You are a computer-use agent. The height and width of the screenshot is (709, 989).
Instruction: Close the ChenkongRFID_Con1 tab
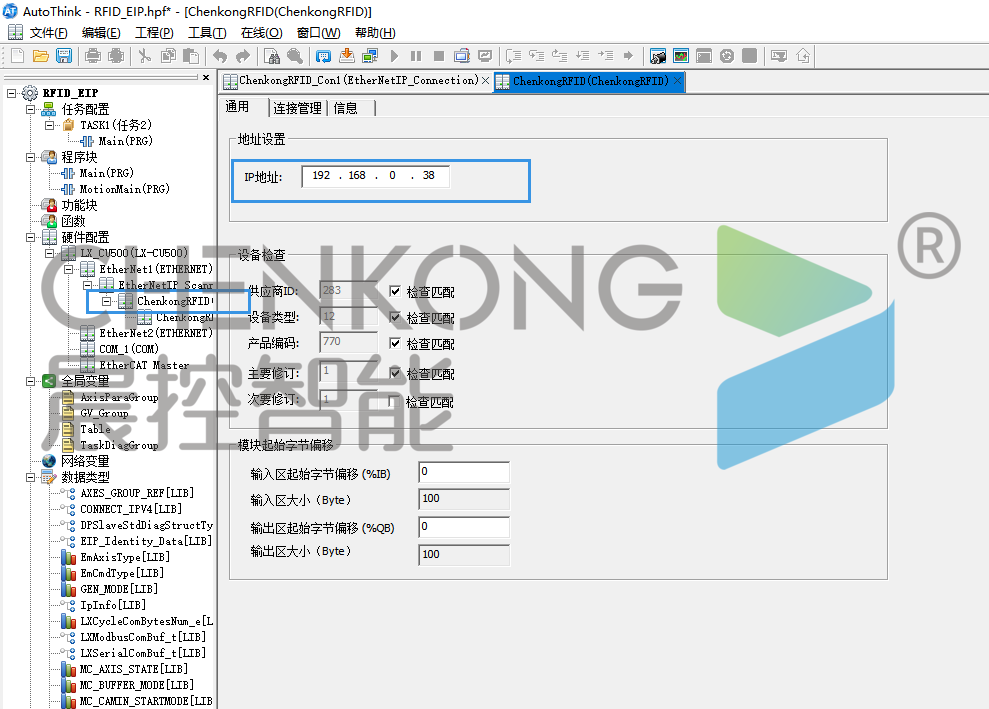[x=485, y=81]
